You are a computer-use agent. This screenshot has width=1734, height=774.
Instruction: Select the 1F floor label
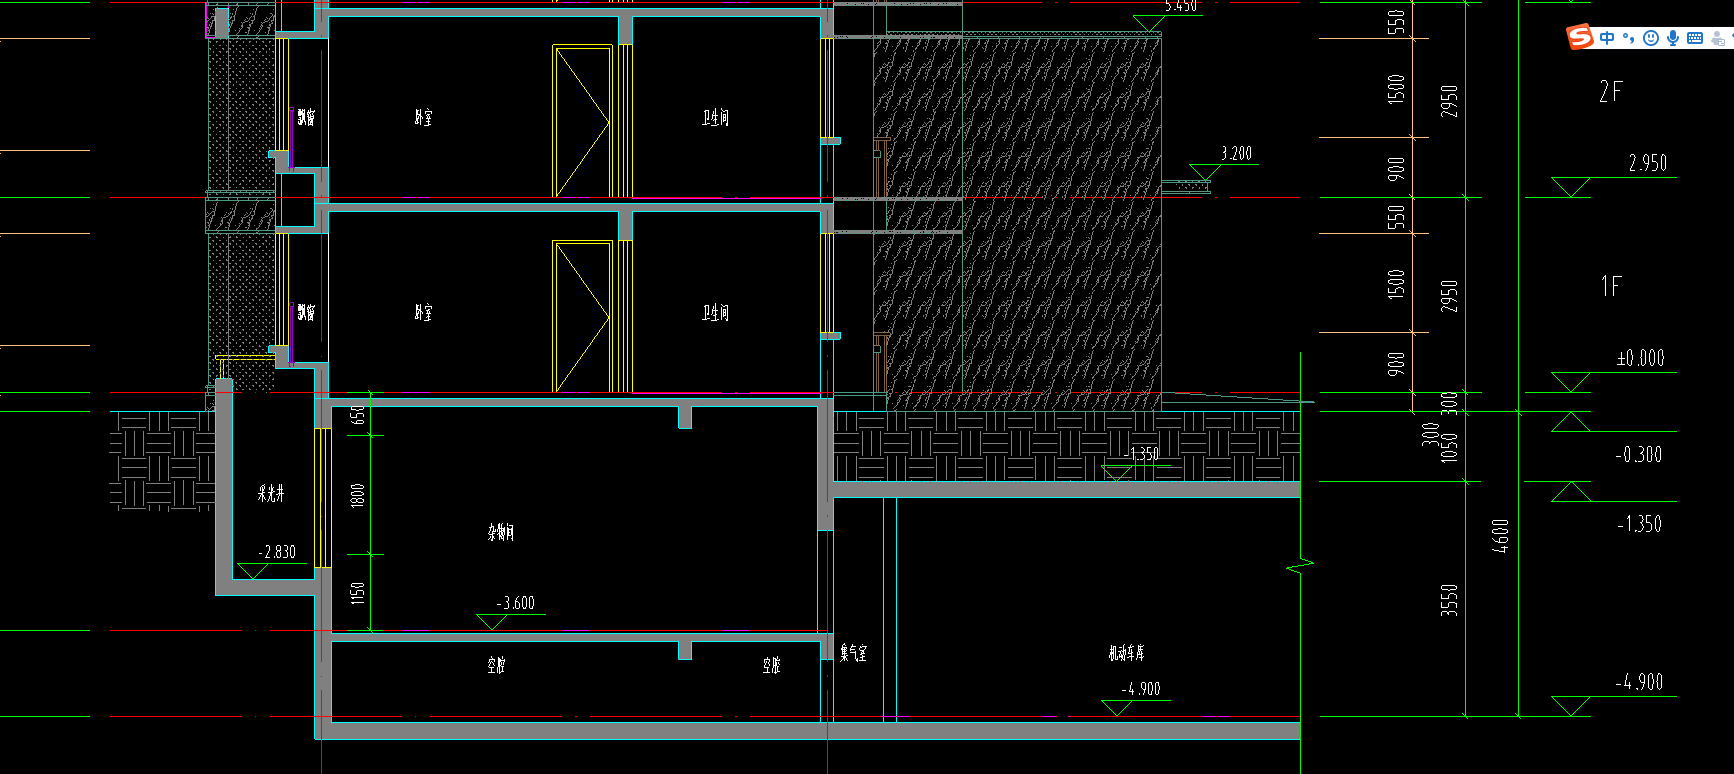pos(1610,286)
